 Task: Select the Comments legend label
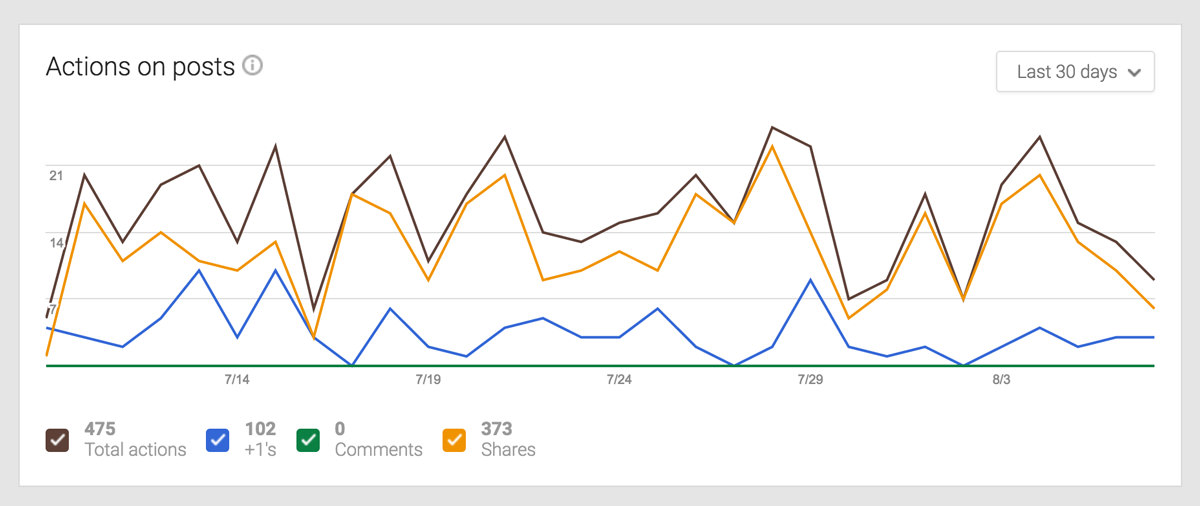click(x=378, y=450)
